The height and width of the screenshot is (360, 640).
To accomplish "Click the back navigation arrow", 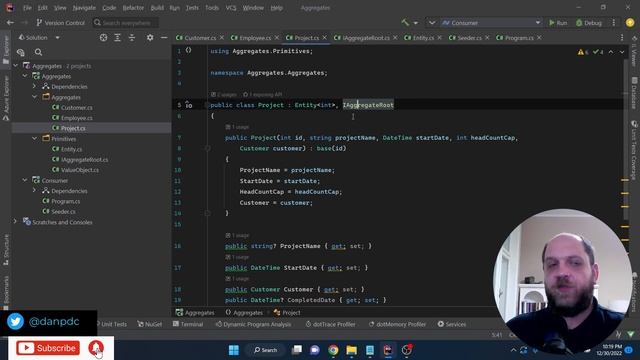I will [10, 23].
